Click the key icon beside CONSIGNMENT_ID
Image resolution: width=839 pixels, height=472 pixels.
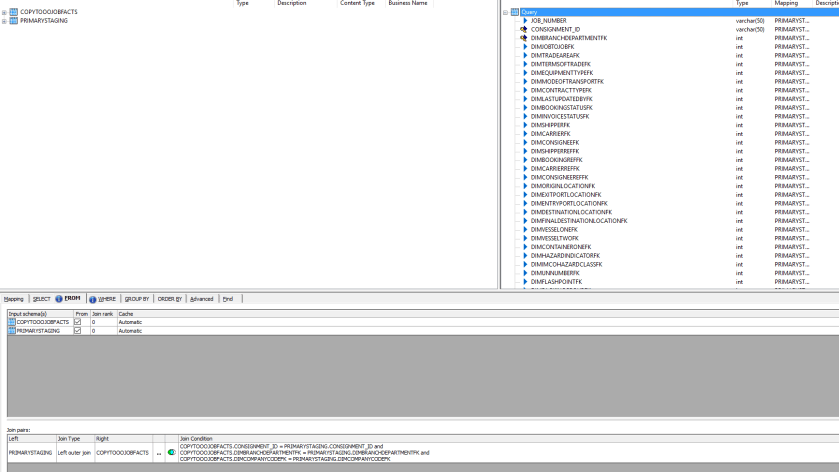point(524,29)
